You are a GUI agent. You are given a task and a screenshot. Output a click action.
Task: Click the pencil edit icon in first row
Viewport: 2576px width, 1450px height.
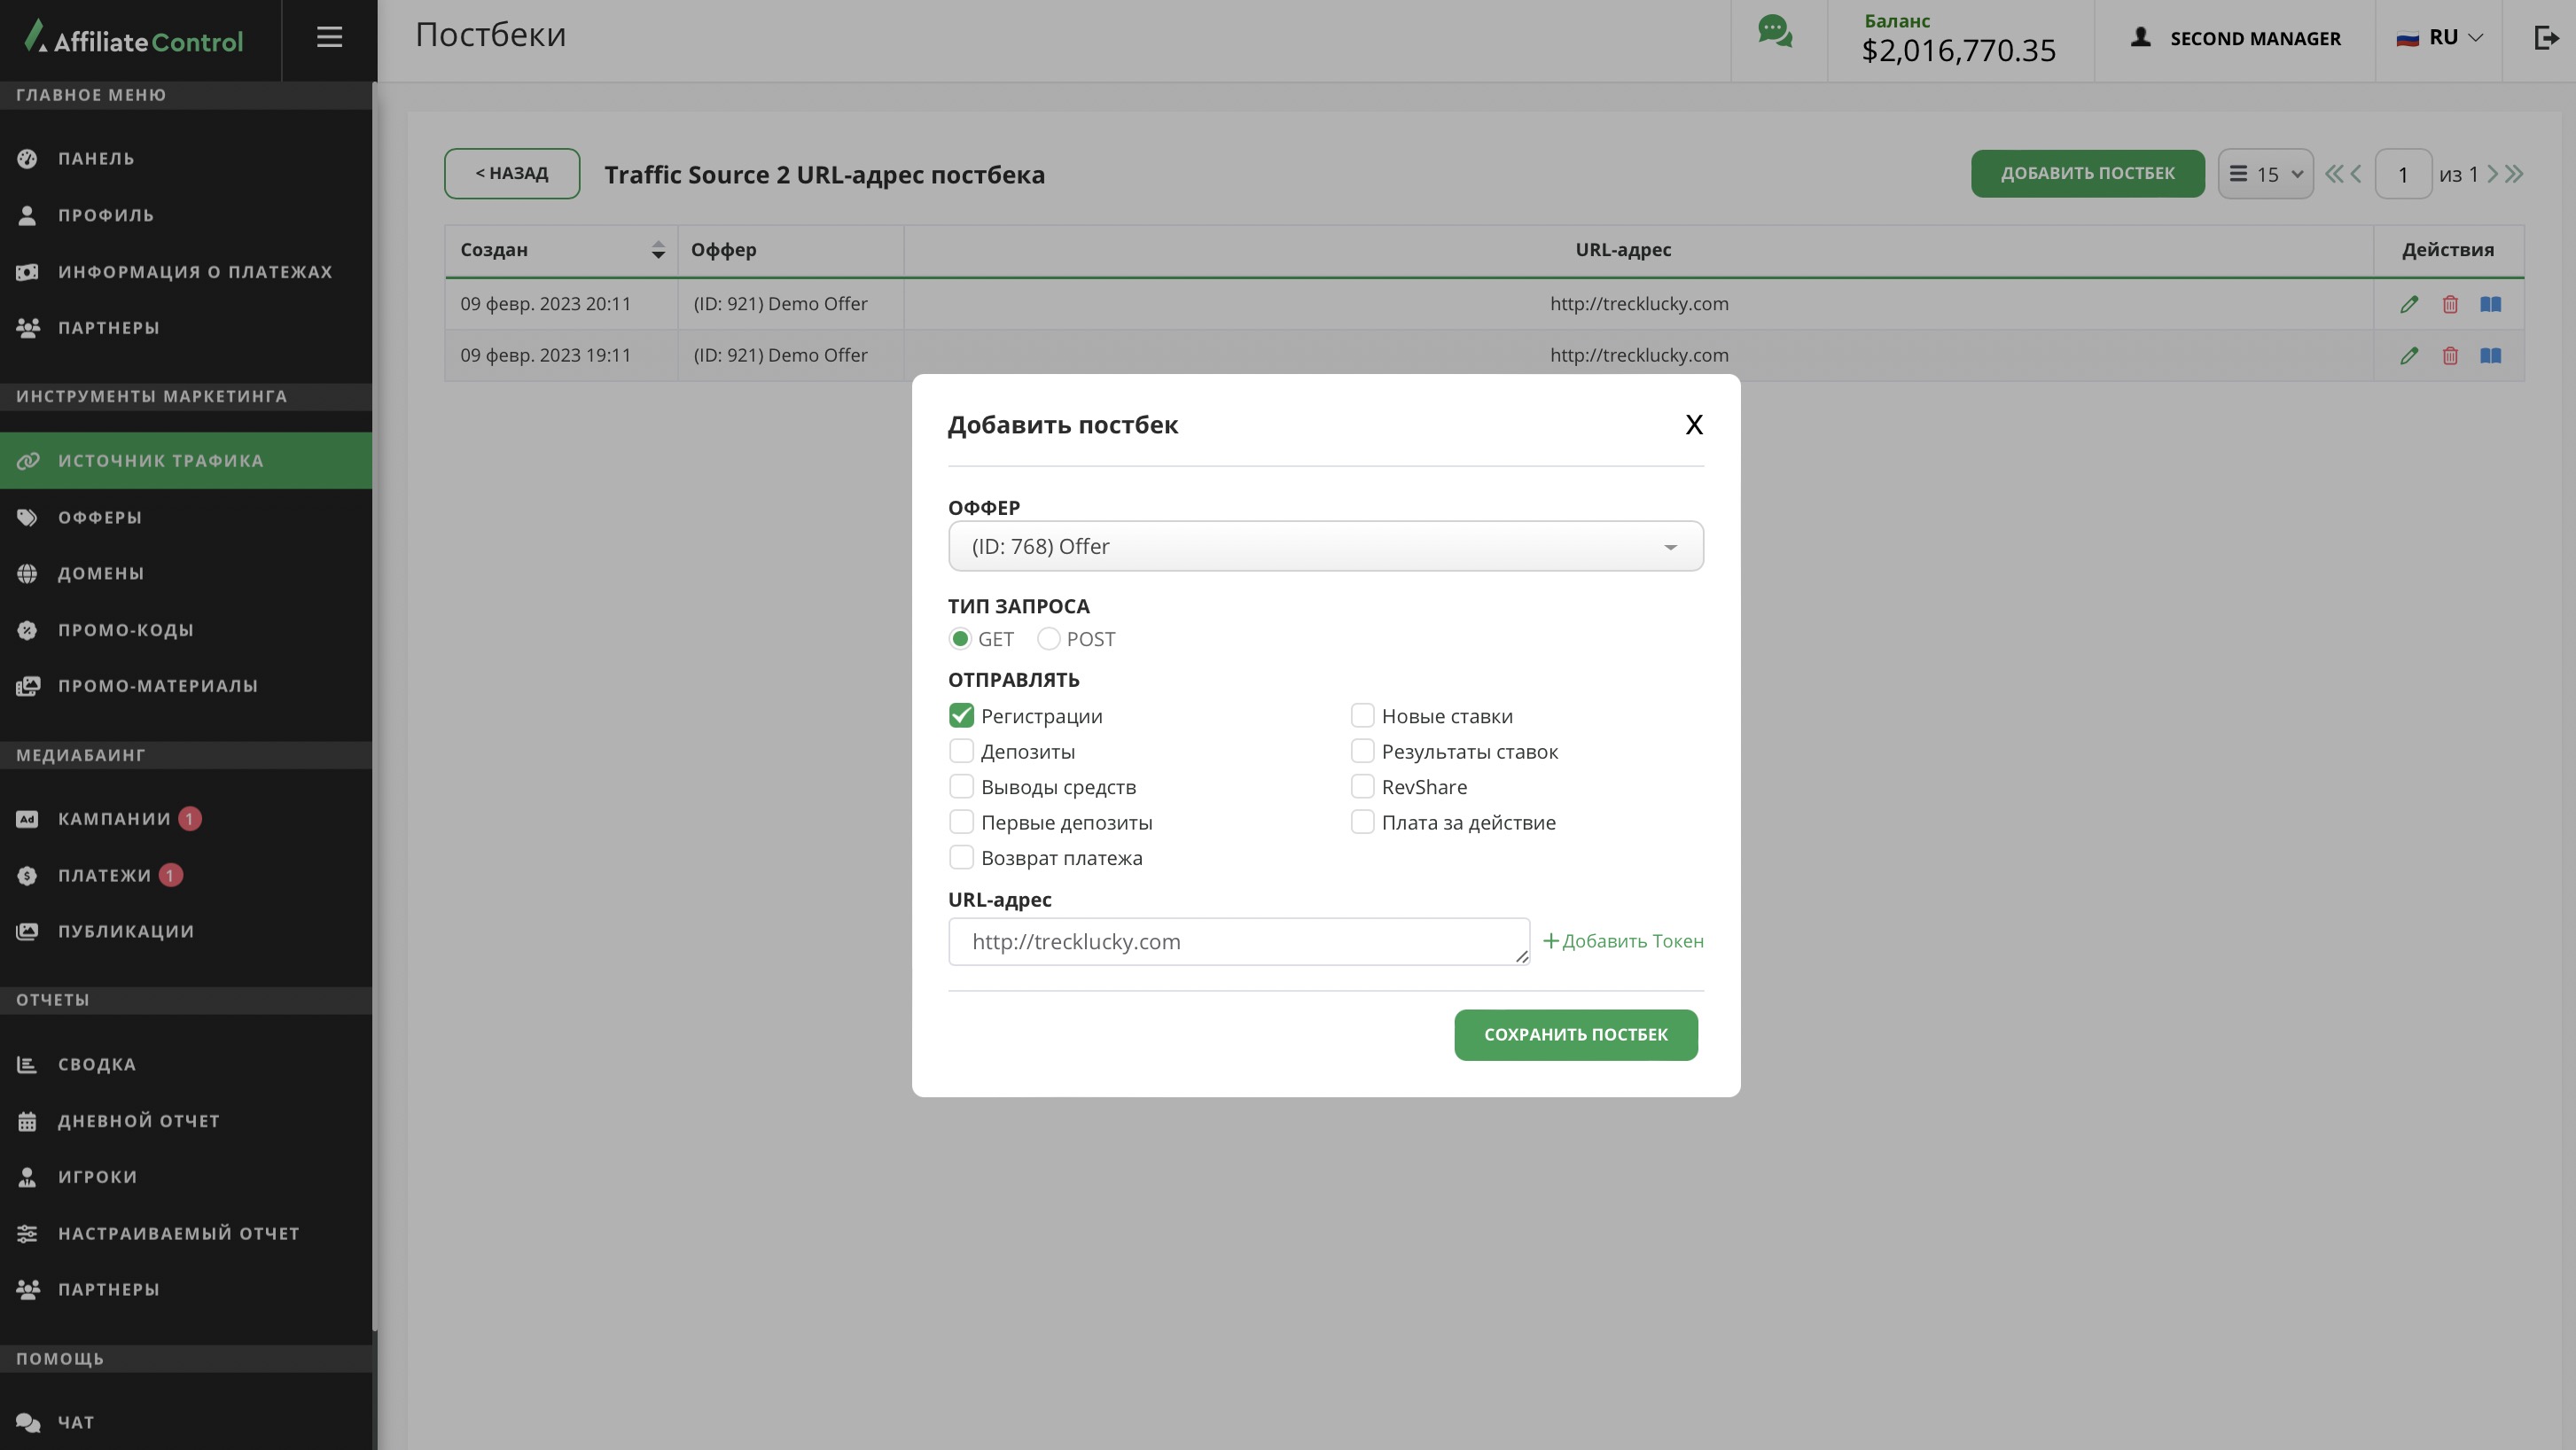pyautogui.click(x=2409, y=304)
